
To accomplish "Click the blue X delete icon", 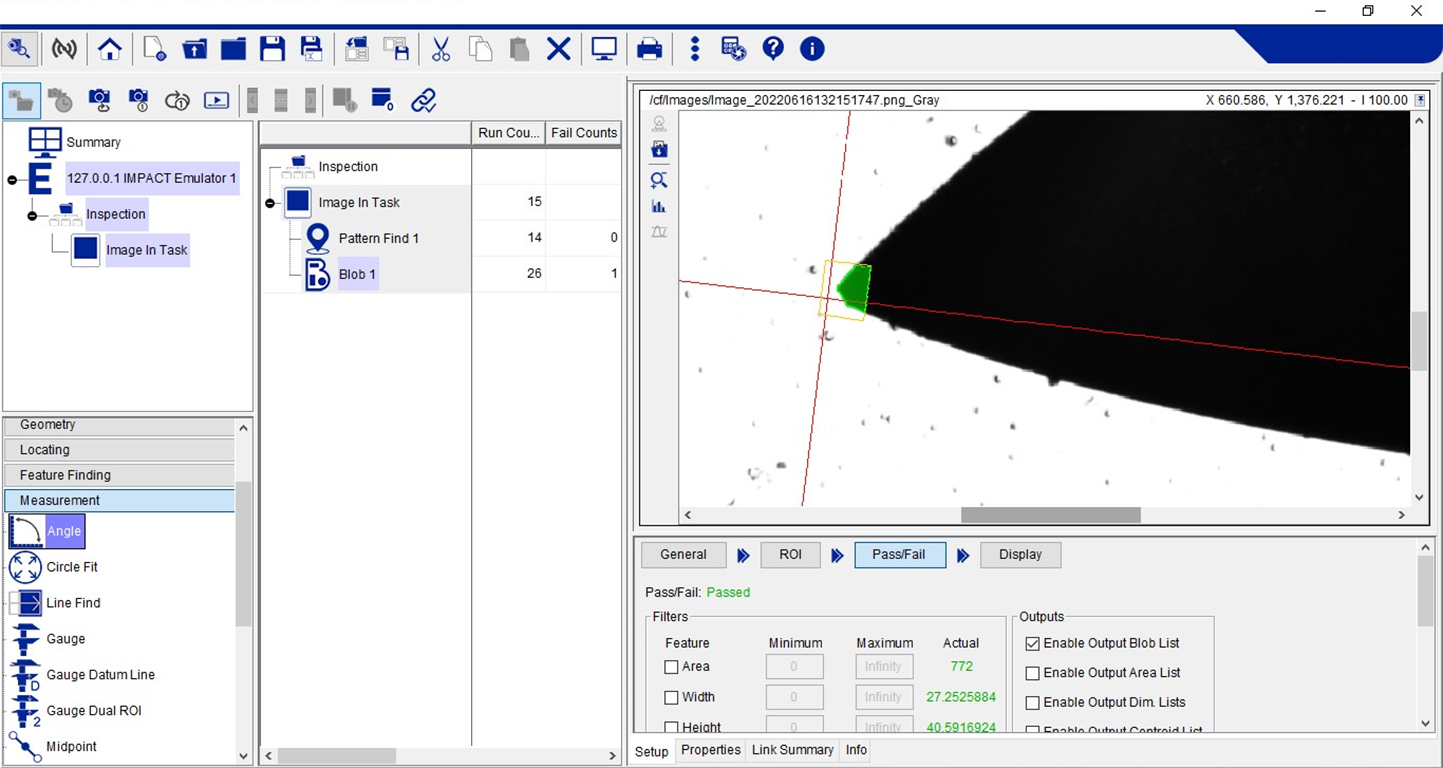I will click(x=558, y=49).
